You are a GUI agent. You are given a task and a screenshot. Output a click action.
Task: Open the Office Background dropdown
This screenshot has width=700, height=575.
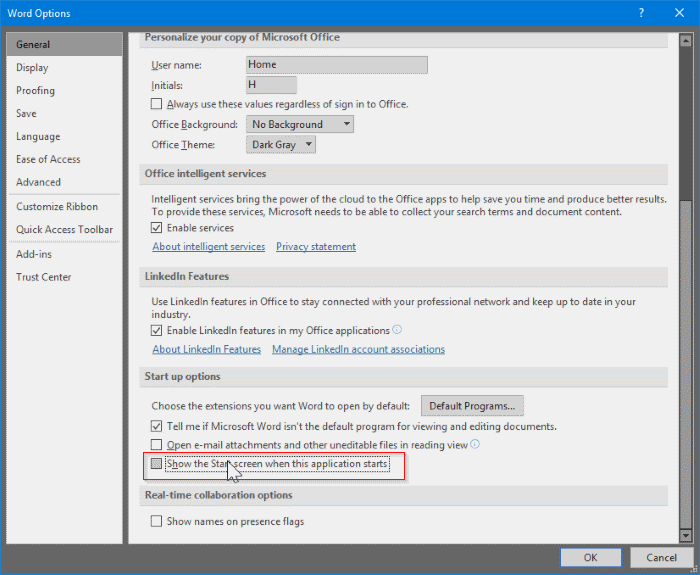(300, 124)
